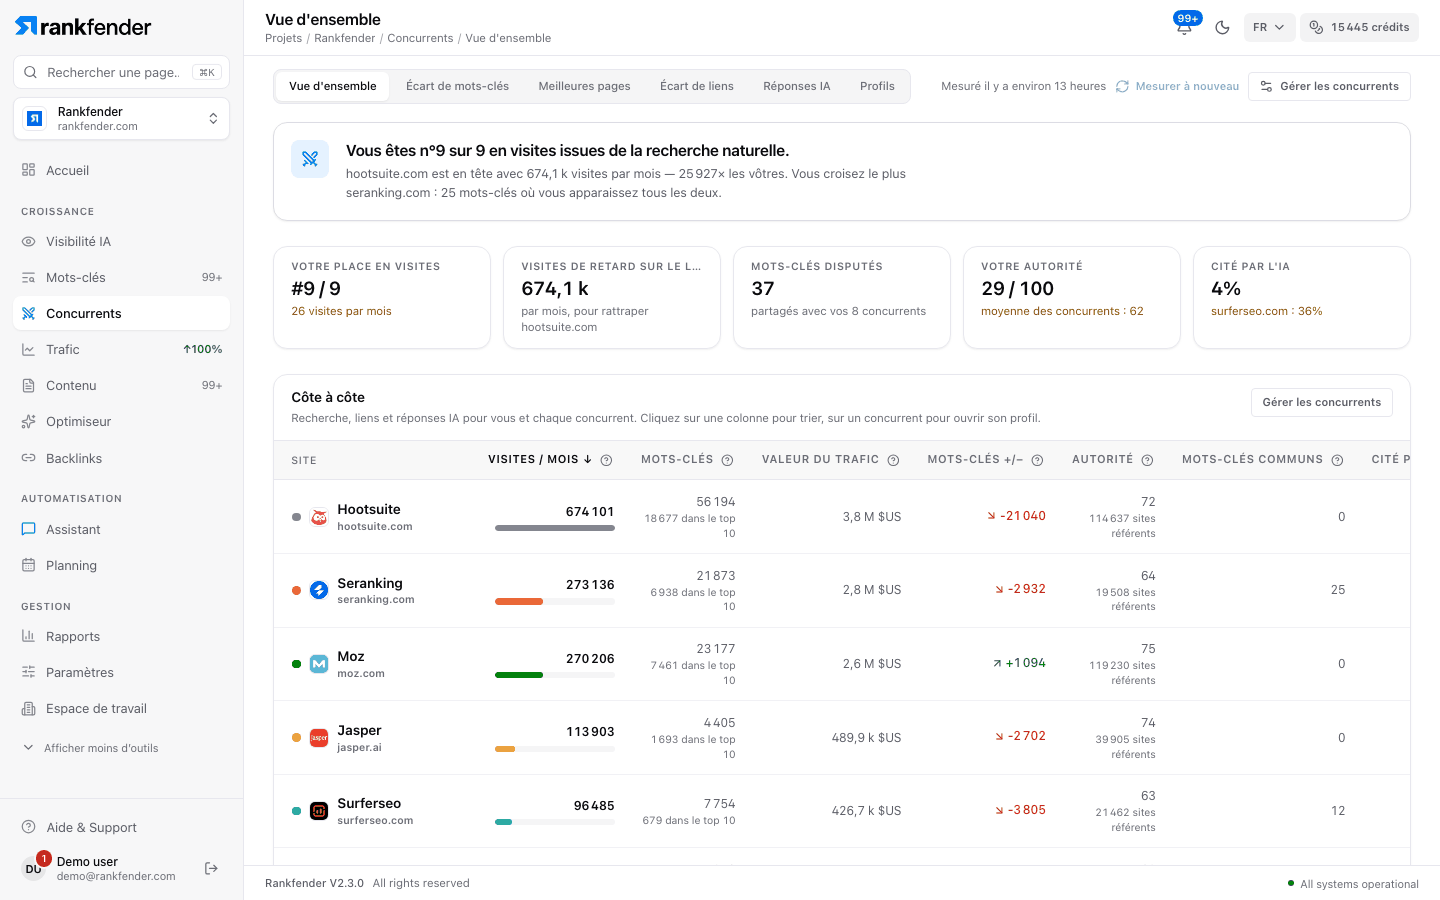Click the Assistant chat icon
This screenshot has width=1440, height=900.
pos(29,529)
